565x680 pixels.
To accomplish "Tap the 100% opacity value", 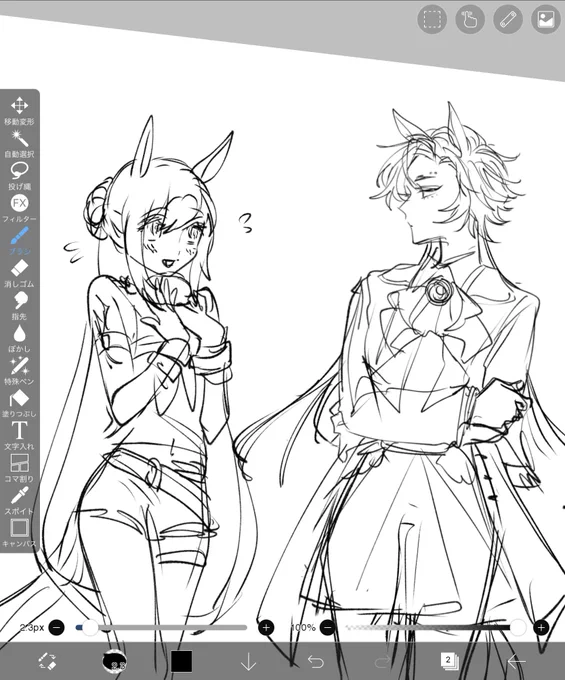I will [304, 628].
